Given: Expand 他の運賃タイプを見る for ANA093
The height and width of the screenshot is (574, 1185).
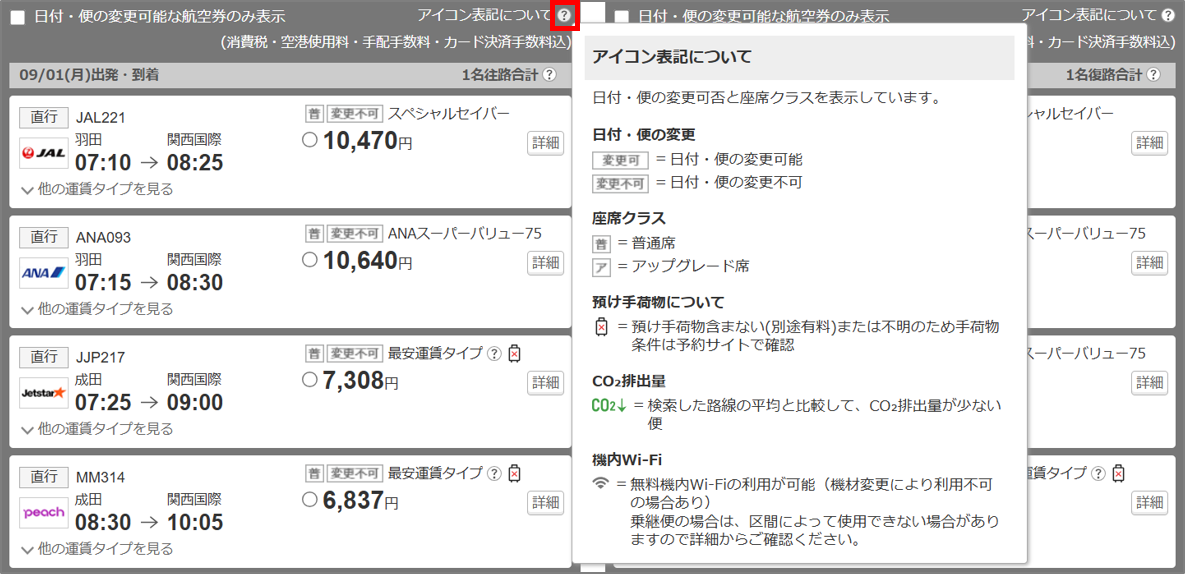Looking at the screenshot, I should 97,309.
